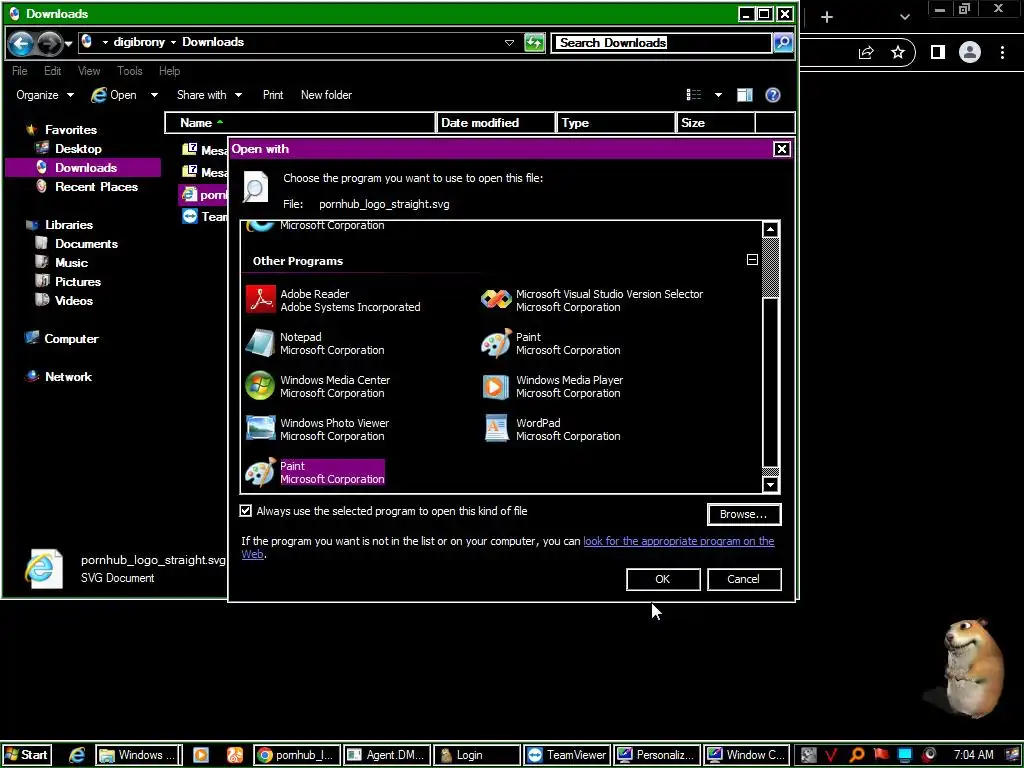This screenshot has height=768, width=1024.
Task: Open Desktop in Favorites sidebar
Action: (x=78, y=149)
